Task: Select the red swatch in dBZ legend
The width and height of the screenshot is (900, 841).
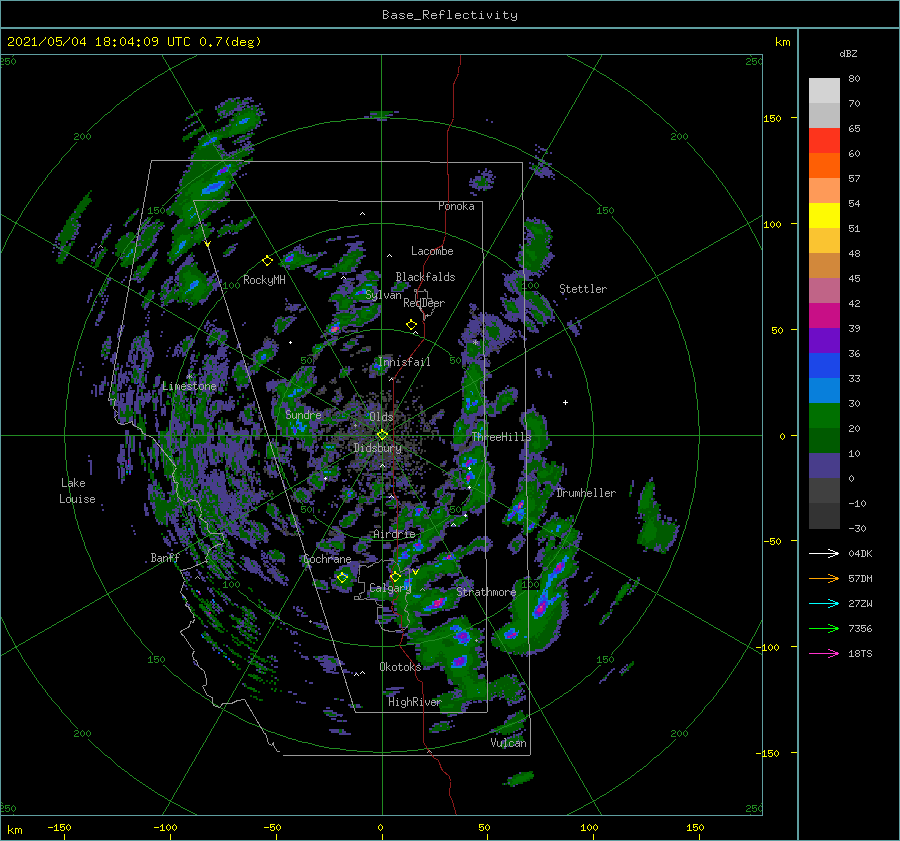Action: (824, 140)
